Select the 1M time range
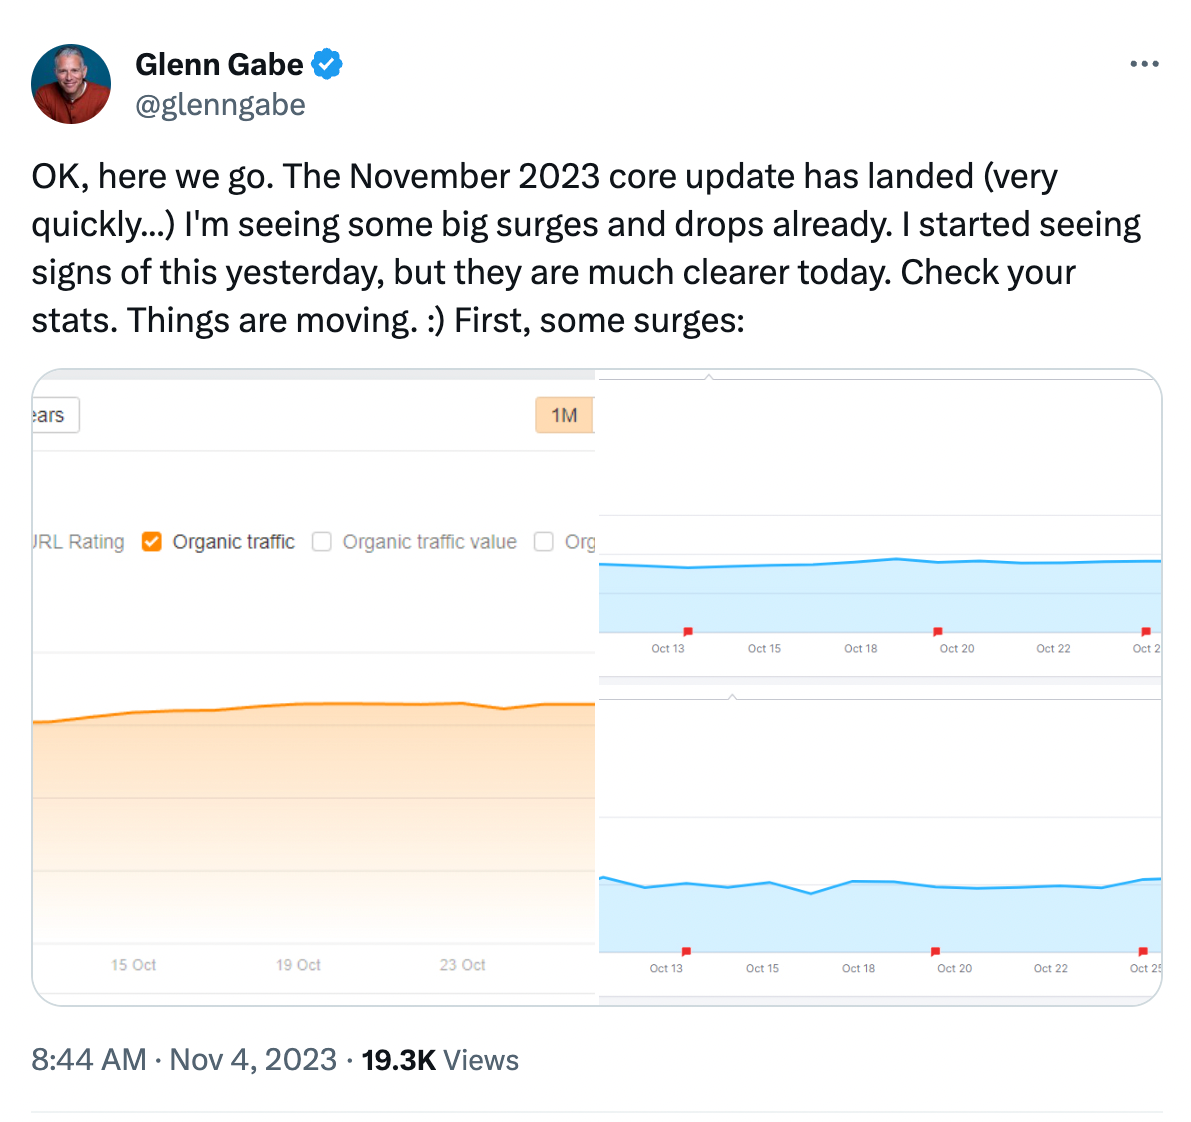 [563, 415]
